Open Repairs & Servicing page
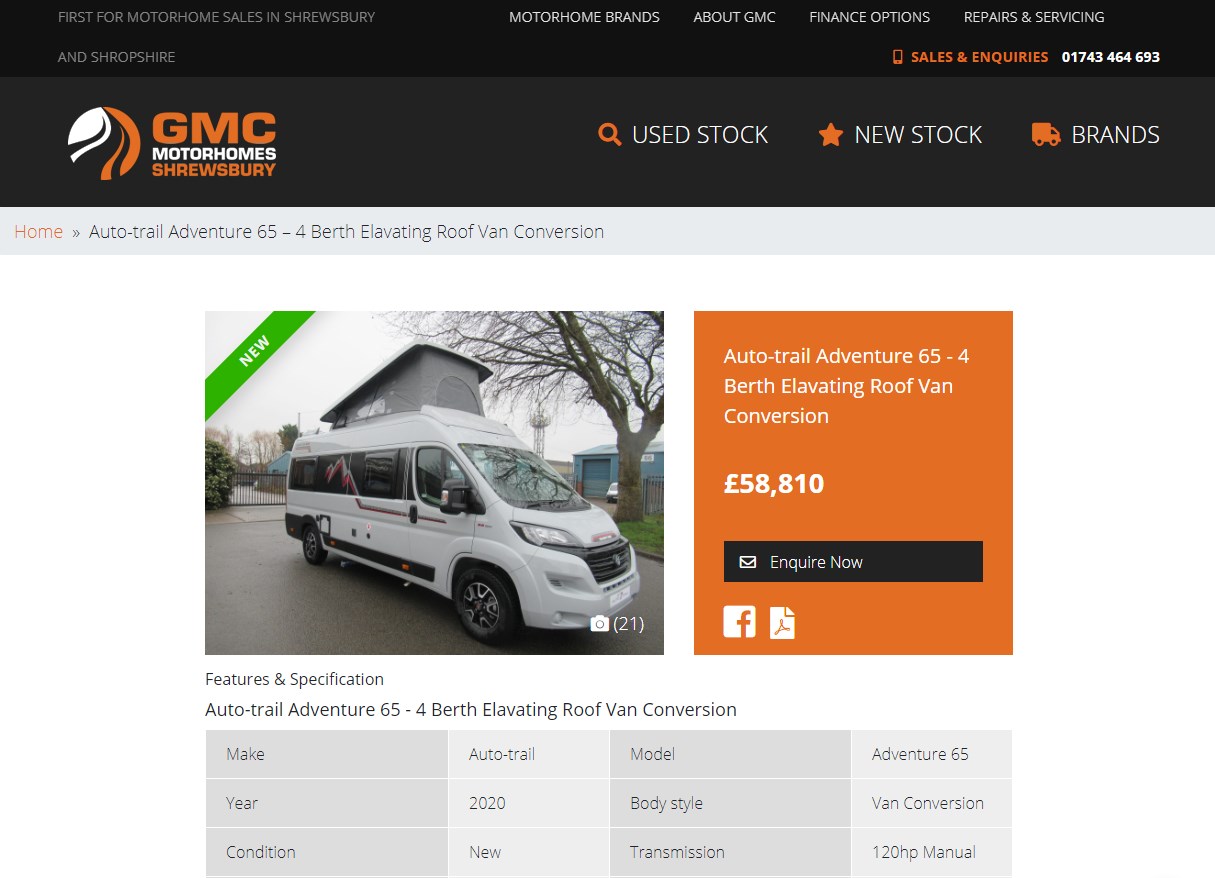Screen dimensions: 1215x878 pos(1034,17)
